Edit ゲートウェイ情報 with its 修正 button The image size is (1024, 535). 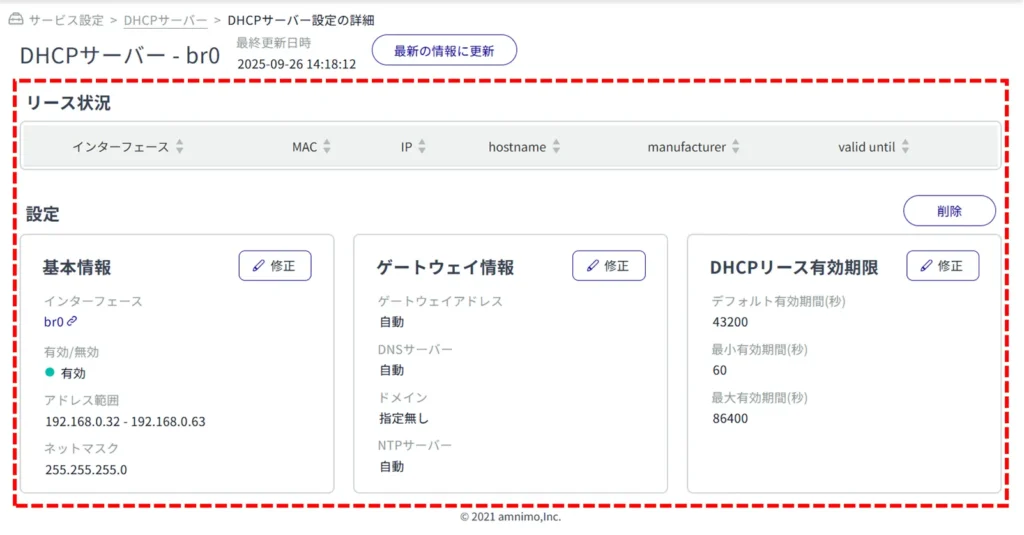(x=609, y=266)
